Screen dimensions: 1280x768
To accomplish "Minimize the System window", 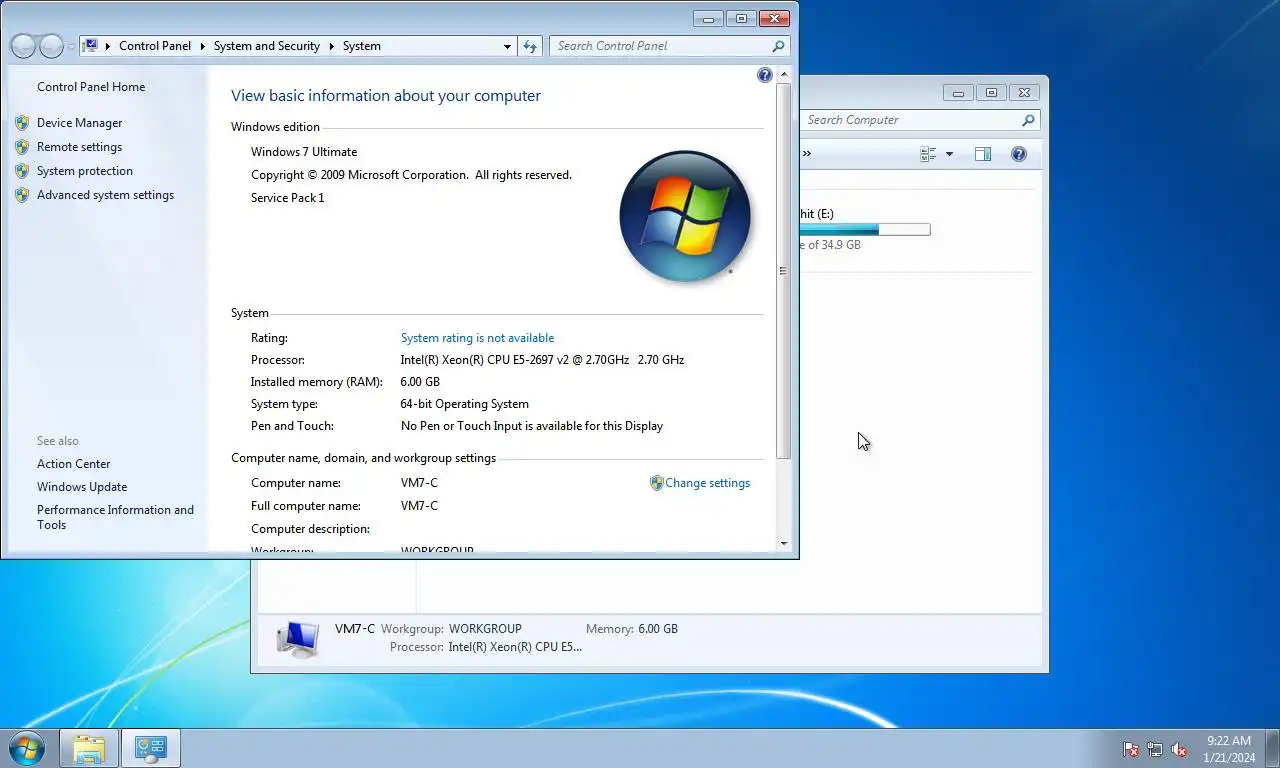I will click(x=708, y=18).
